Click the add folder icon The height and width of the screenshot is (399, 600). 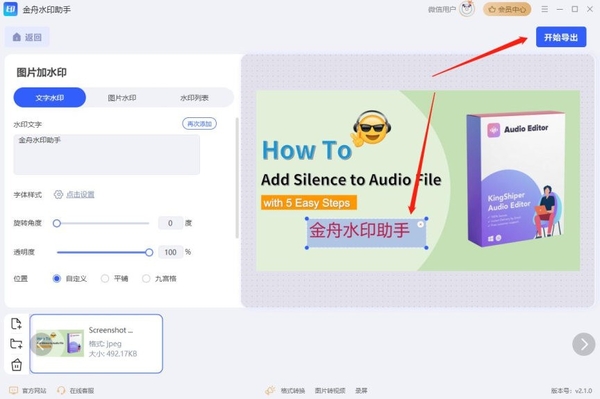tap(16, 344)
